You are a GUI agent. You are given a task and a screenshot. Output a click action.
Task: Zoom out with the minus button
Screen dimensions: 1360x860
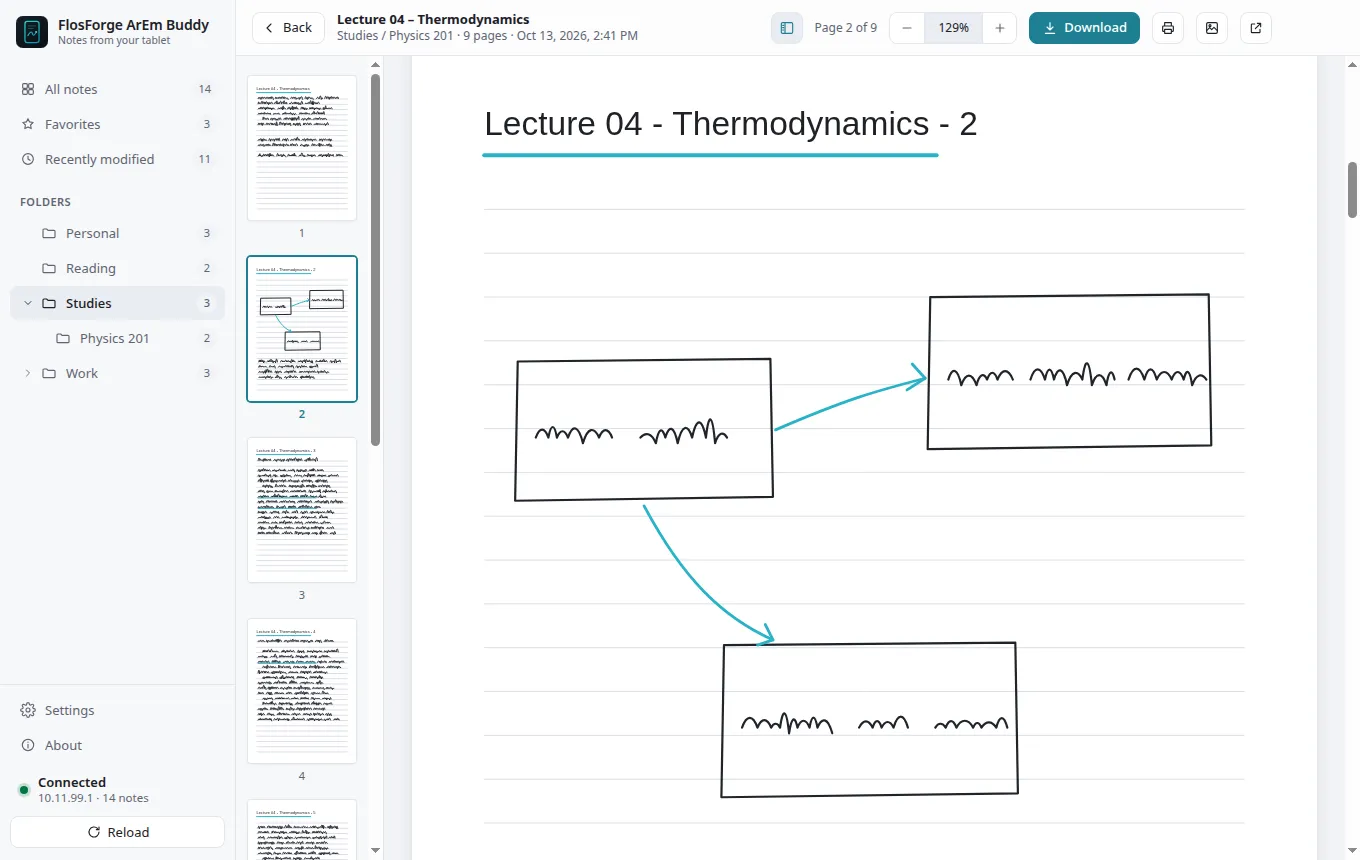907,28
